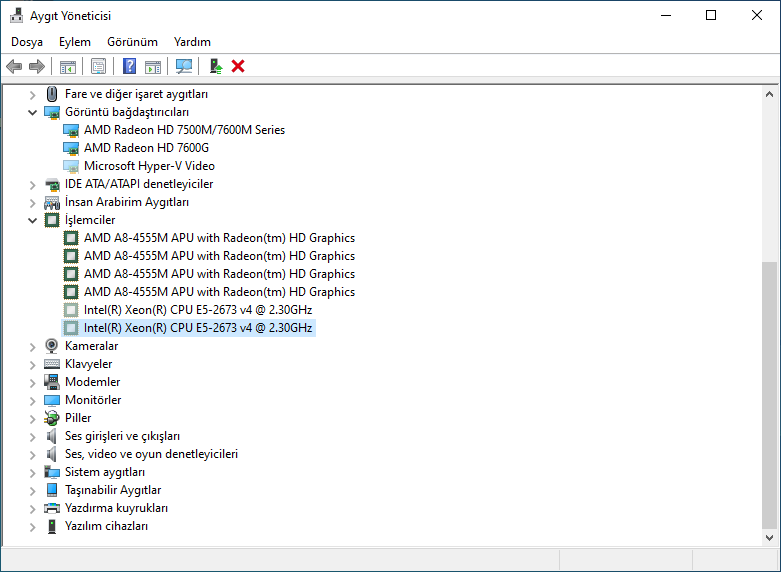This screenshot has height=572, width=781.
Task: Expand İnsan Arabirim Aygıtları node
Action: point(32,203)
